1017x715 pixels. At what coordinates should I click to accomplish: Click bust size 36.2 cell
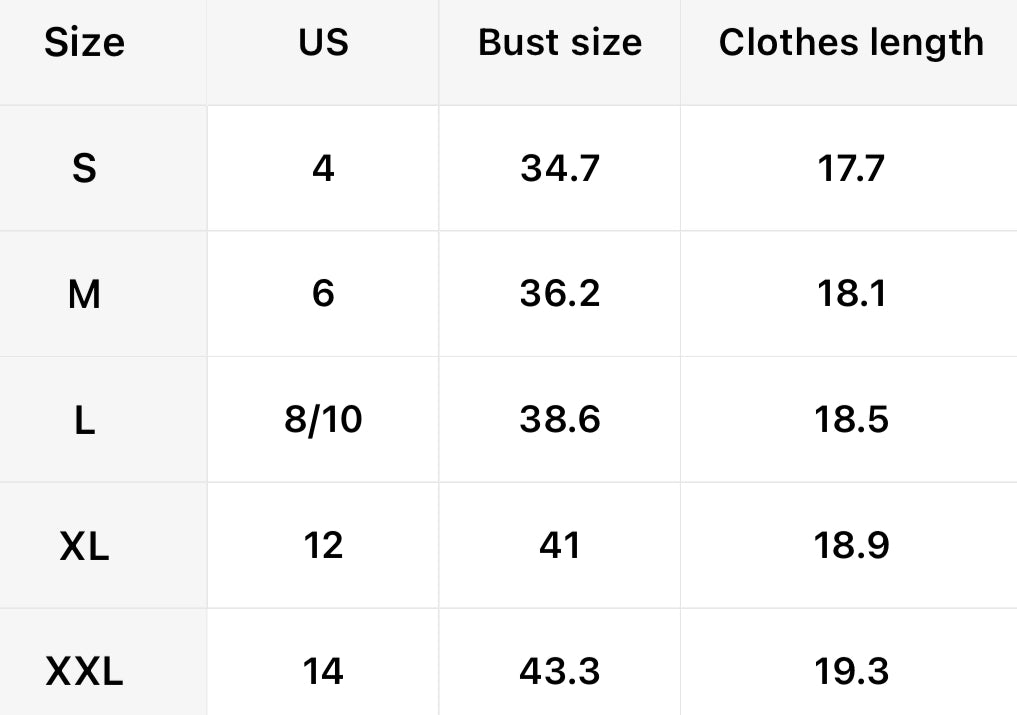pyautogui.click(x=560, y=295)
